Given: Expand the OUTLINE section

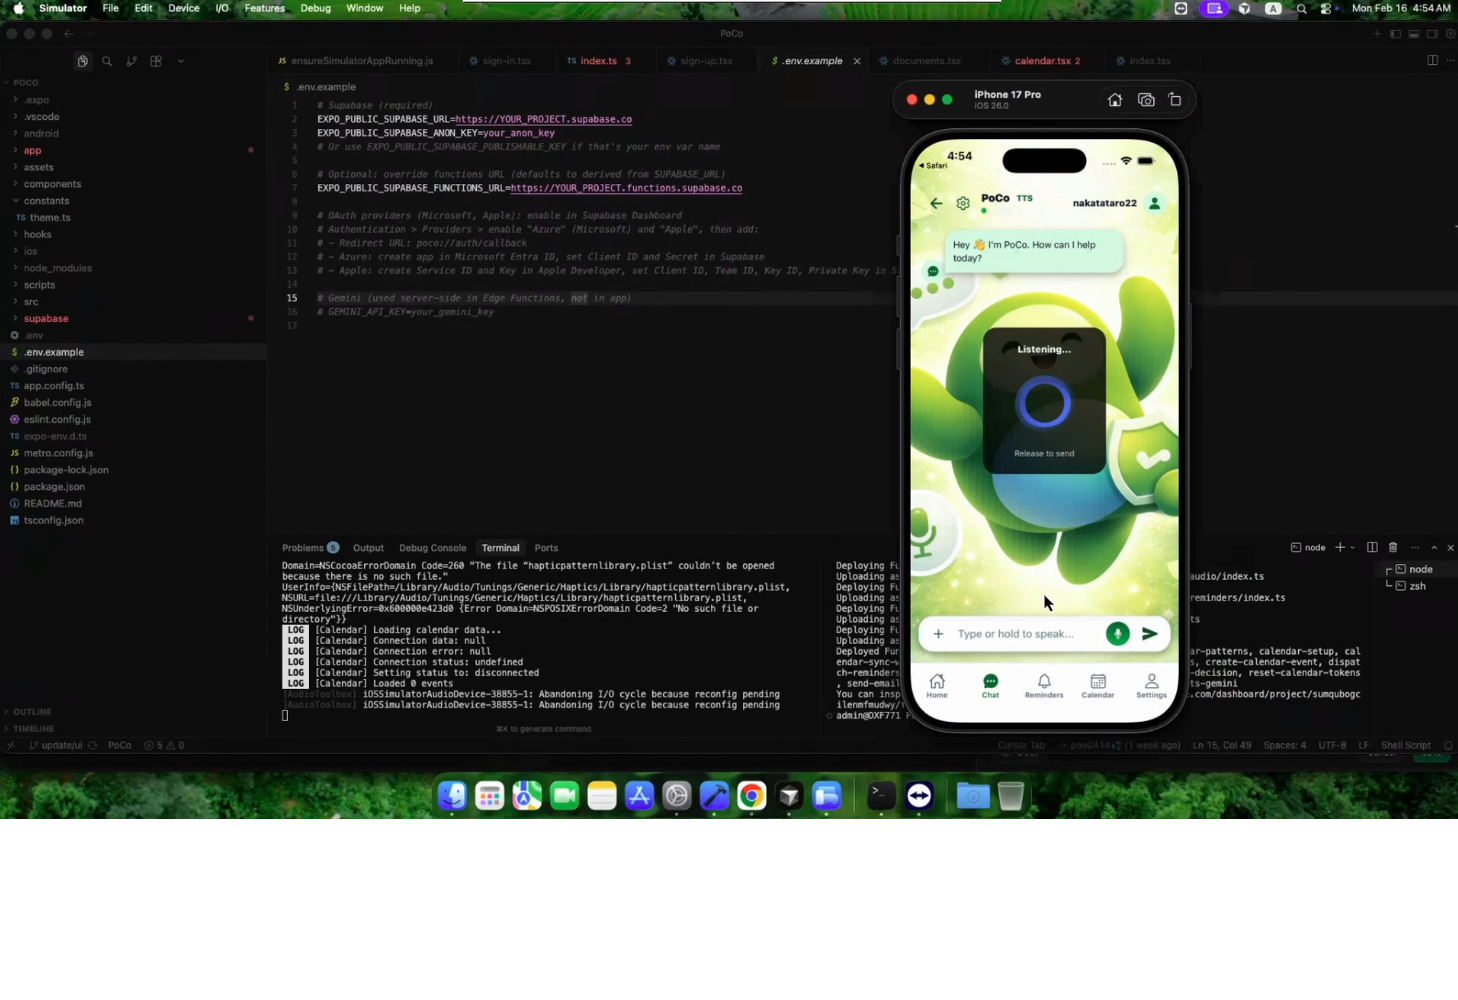Looking at the screenshot, I should [x=33, y=712].
